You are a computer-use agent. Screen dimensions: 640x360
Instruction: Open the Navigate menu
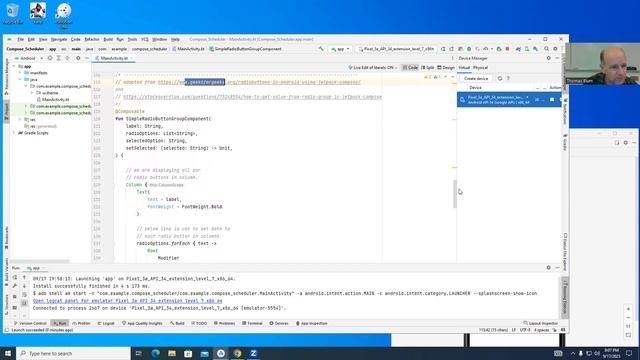coord(59,40)
